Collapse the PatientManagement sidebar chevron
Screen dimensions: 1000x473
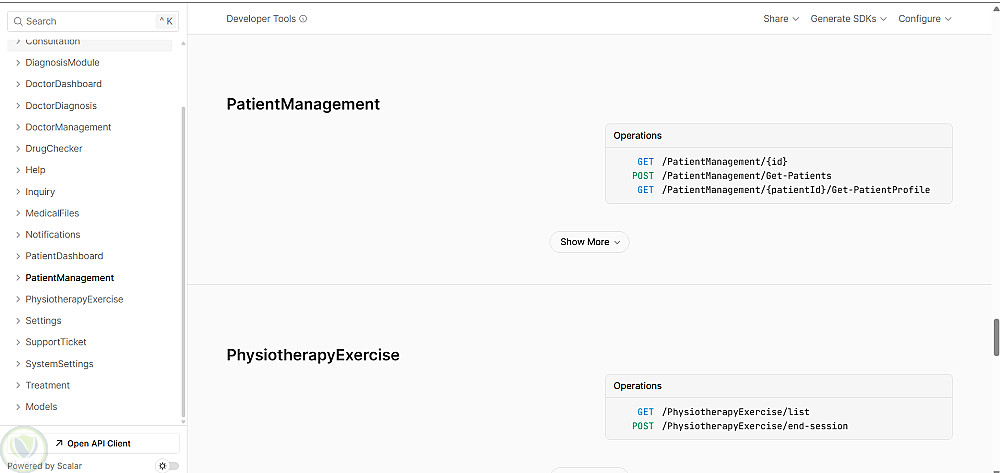[18, 278]
